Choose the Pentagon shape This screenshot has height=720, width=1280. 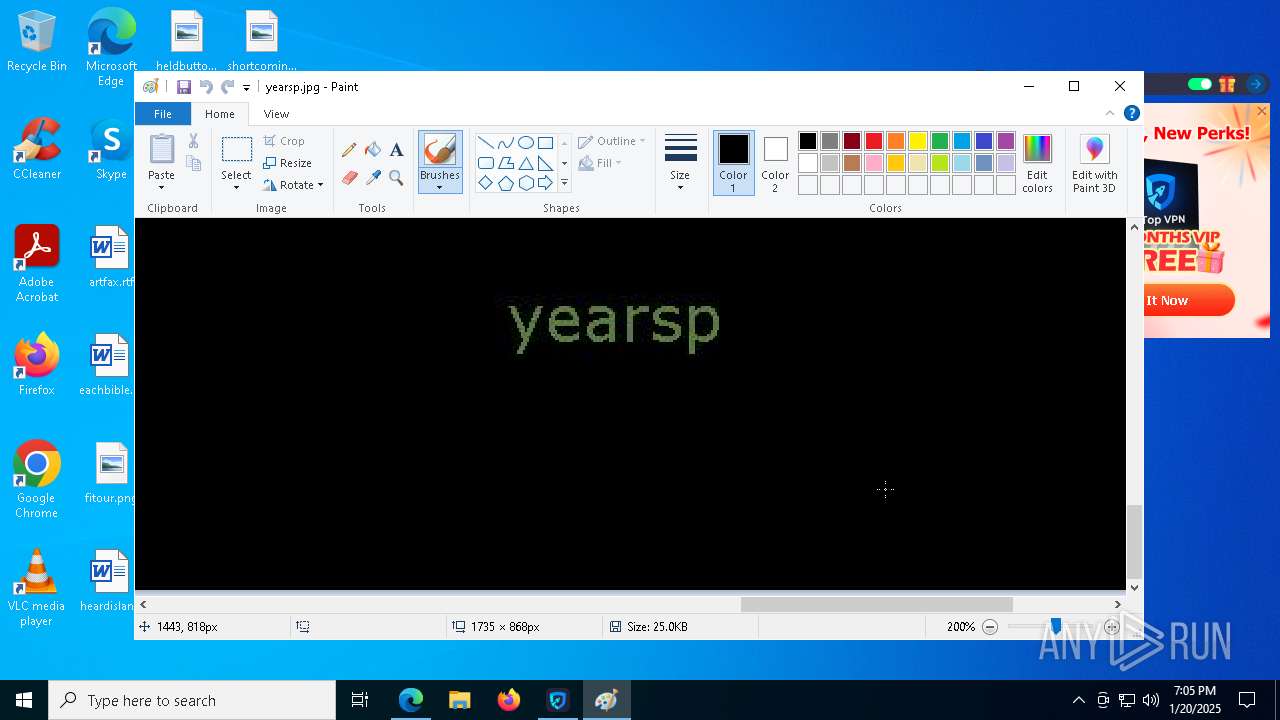click(505, 183)
